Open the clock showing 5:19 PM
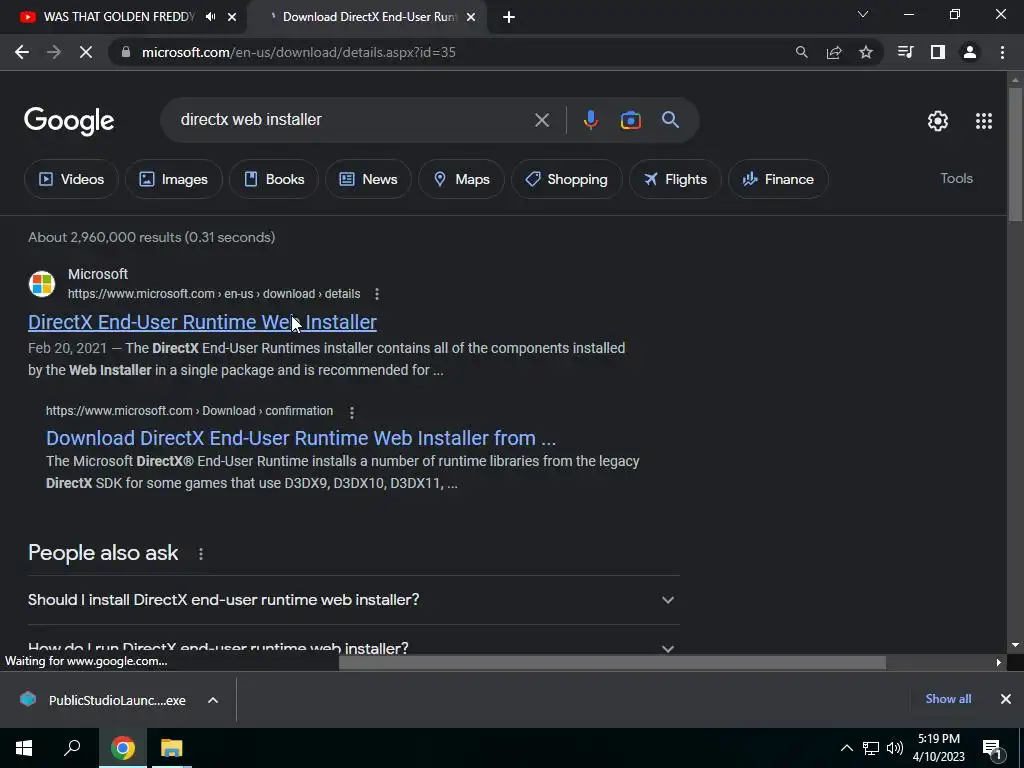This screenshot has width=1024, height=768. click(x=938, y=748)
